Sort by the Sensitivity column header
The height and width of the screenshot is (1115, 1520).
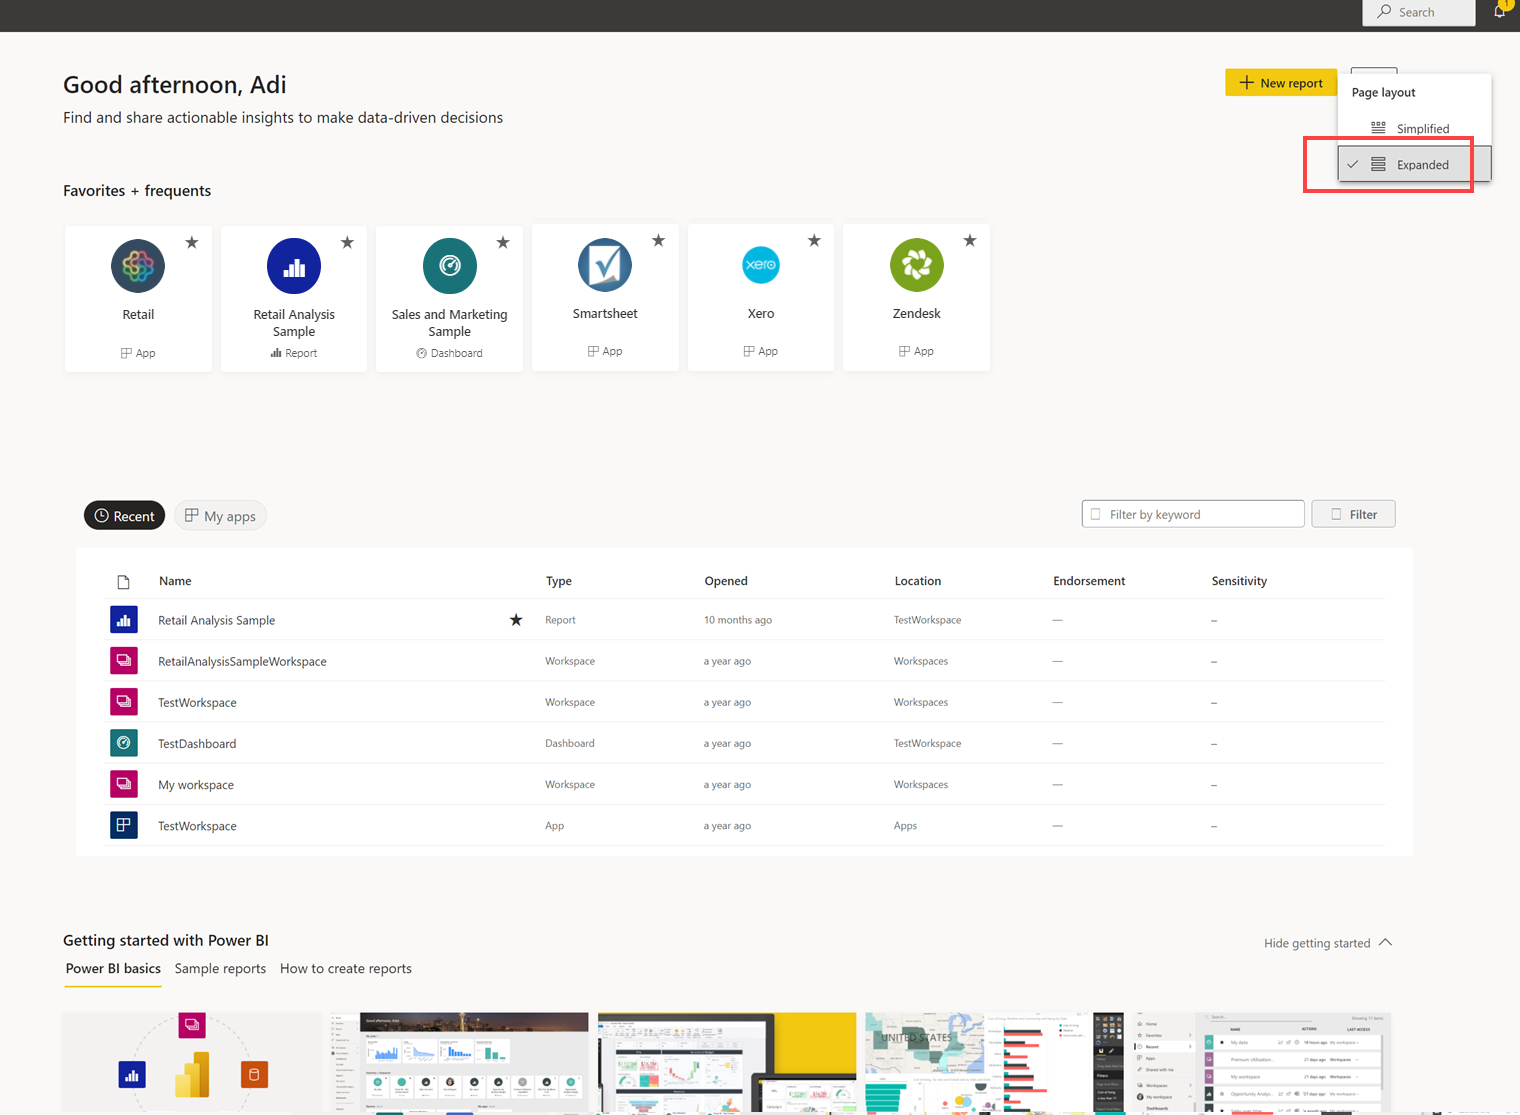(x=1239, y=581)
